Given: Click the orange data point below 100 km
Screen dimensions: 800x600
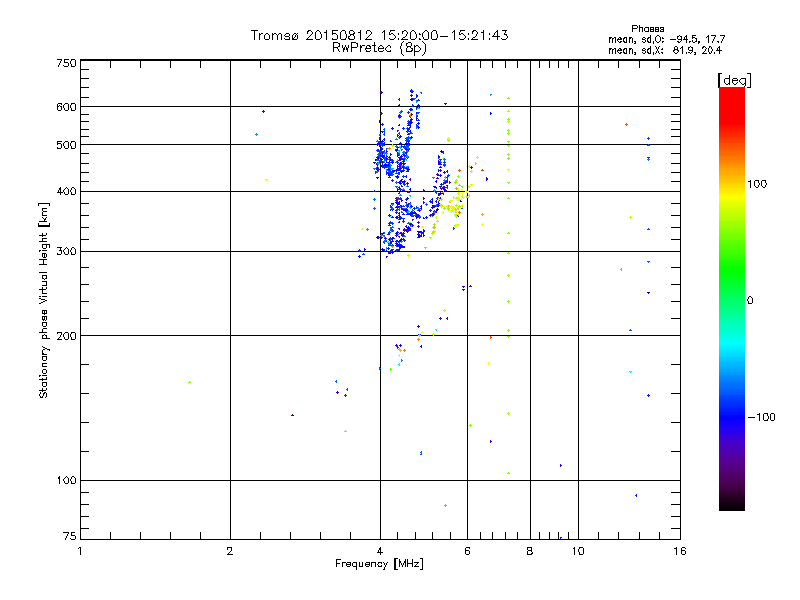Looking at the screenshot, I should pos(445,506).
